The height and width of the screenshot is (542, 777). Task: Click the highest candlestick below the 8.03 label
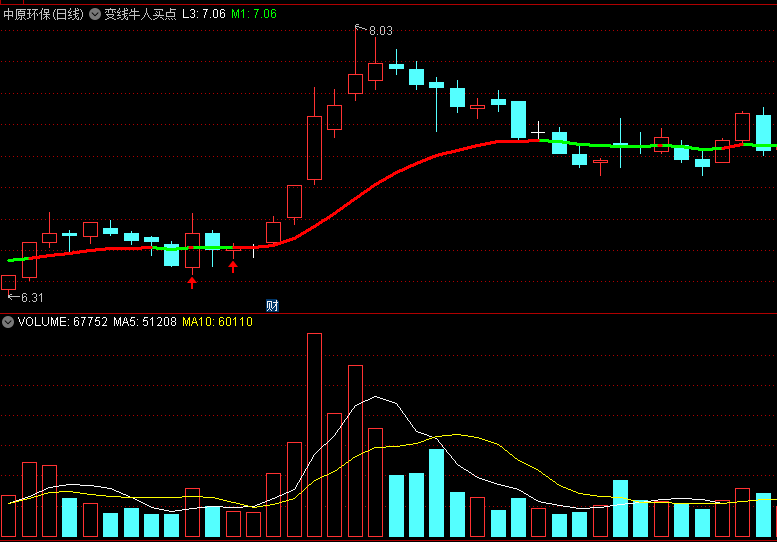coord(355,84)
